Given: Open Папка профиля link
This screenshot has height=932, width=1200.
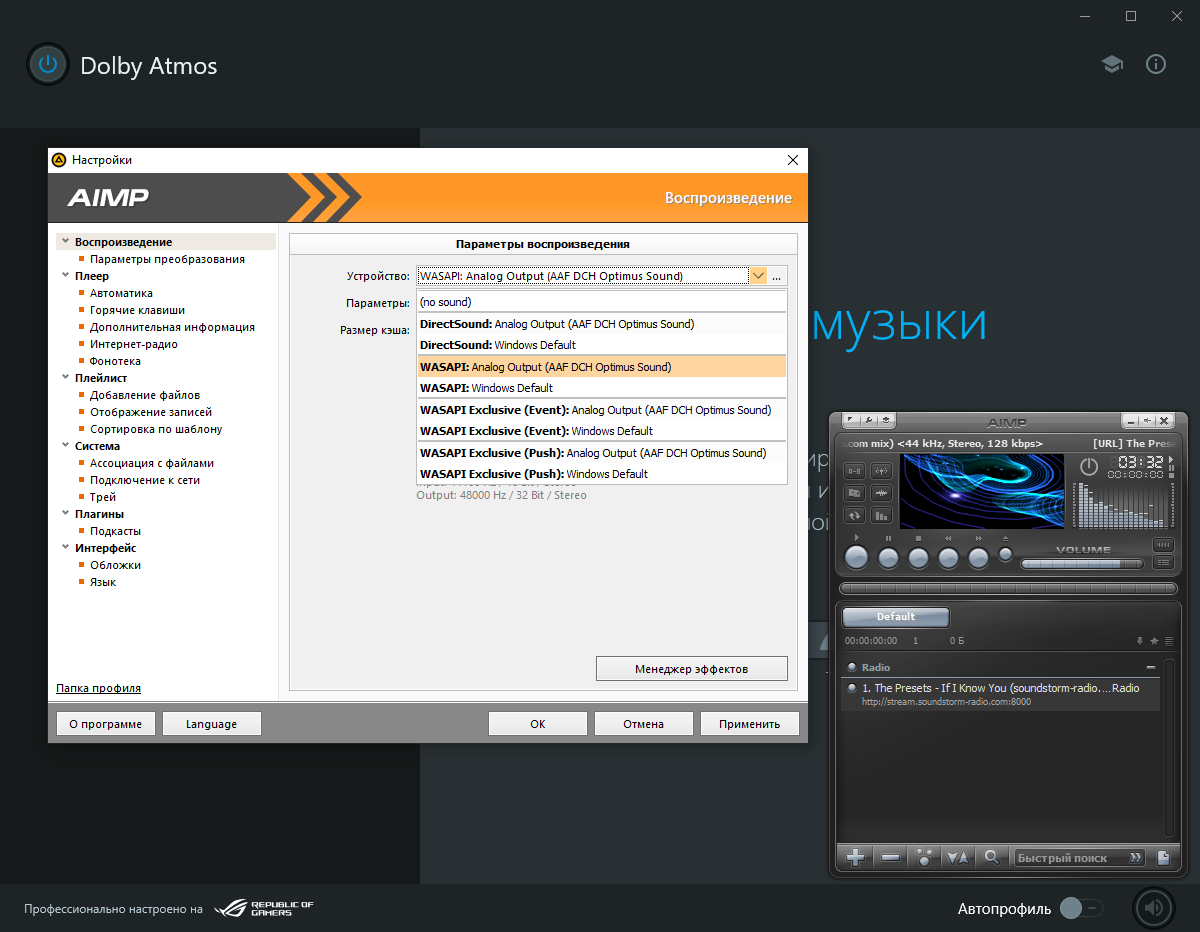Looking at the screenshot, I should 99,688.
